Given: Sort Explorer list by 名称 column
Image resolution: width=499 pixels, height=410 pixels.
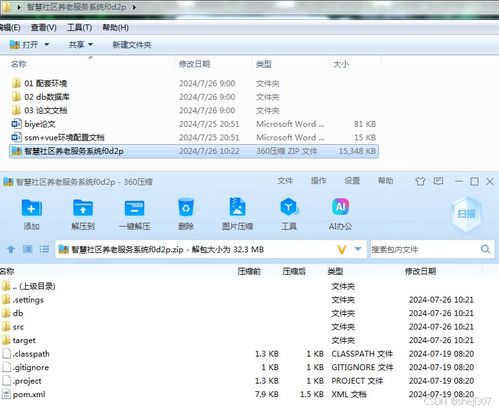Looking at the screenshot, I should pos(19,64).
